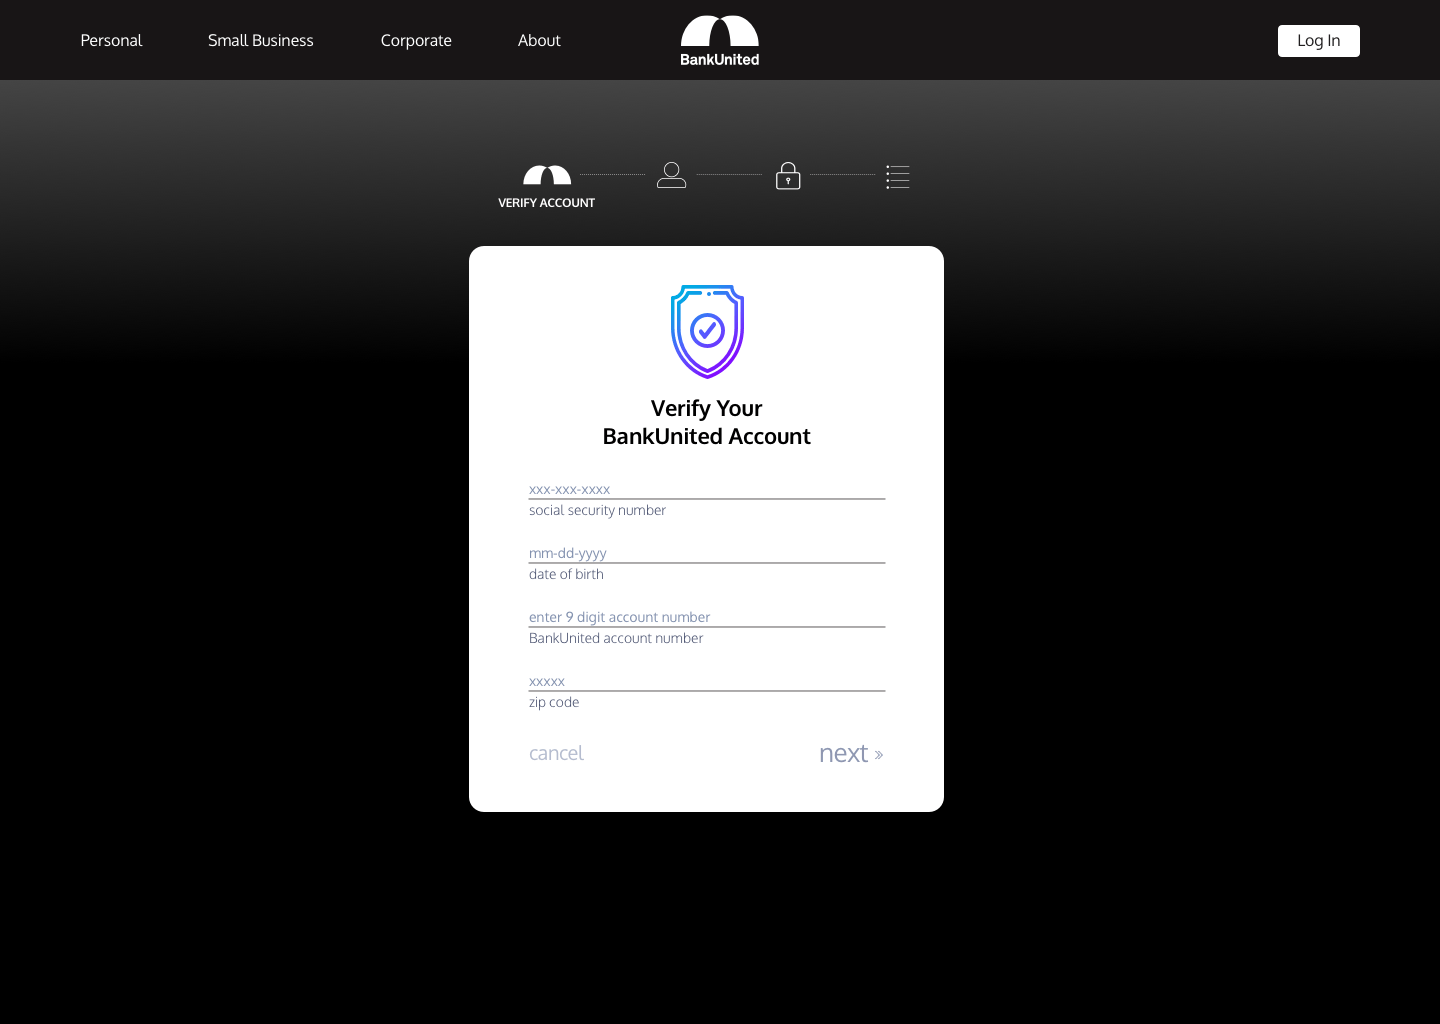Screen dimensions: 1440x1024
Task: Click next to continue verification
Action: 851,753
